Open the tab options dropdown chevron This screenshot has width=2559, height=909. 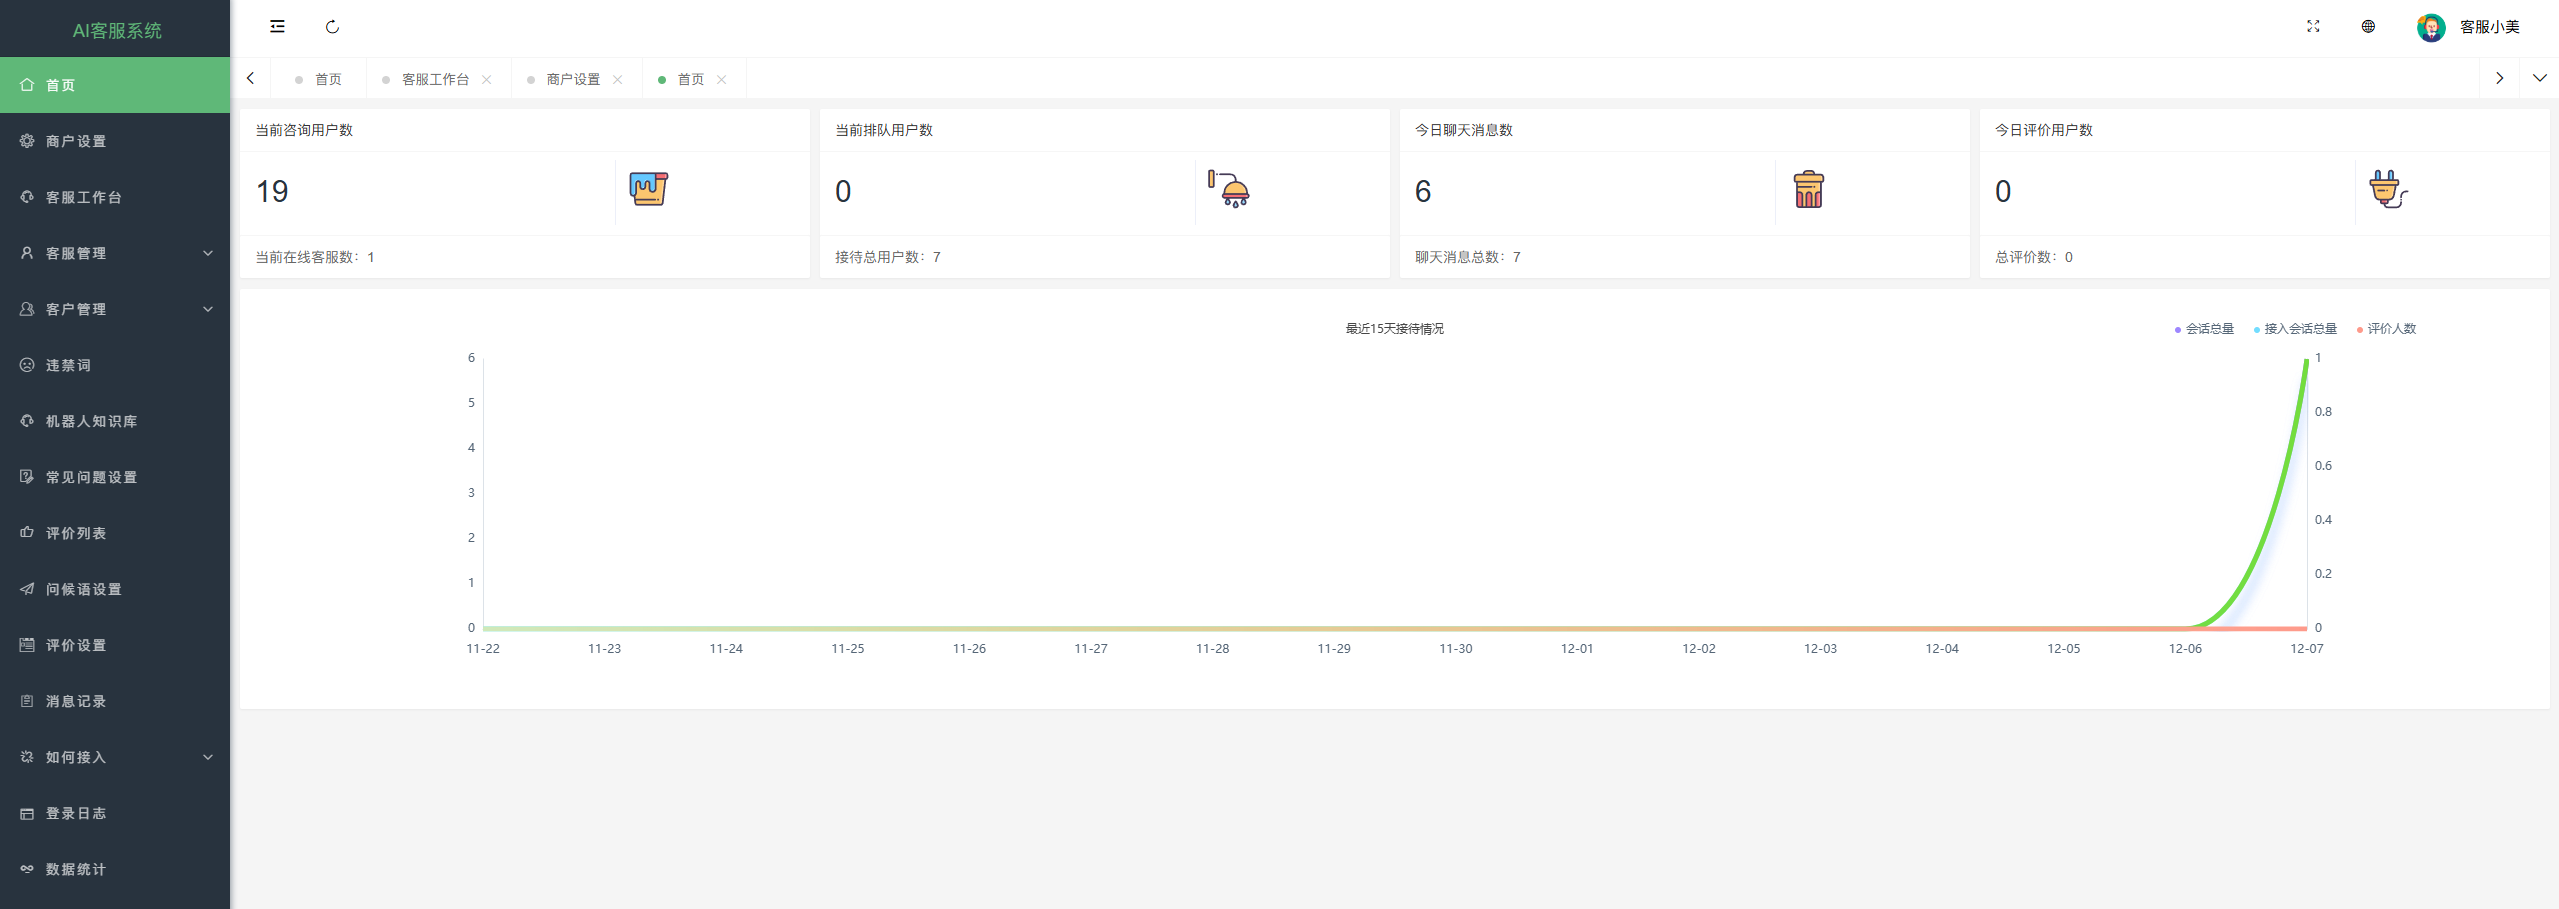pyautogui.click(x=2539, y=78)
